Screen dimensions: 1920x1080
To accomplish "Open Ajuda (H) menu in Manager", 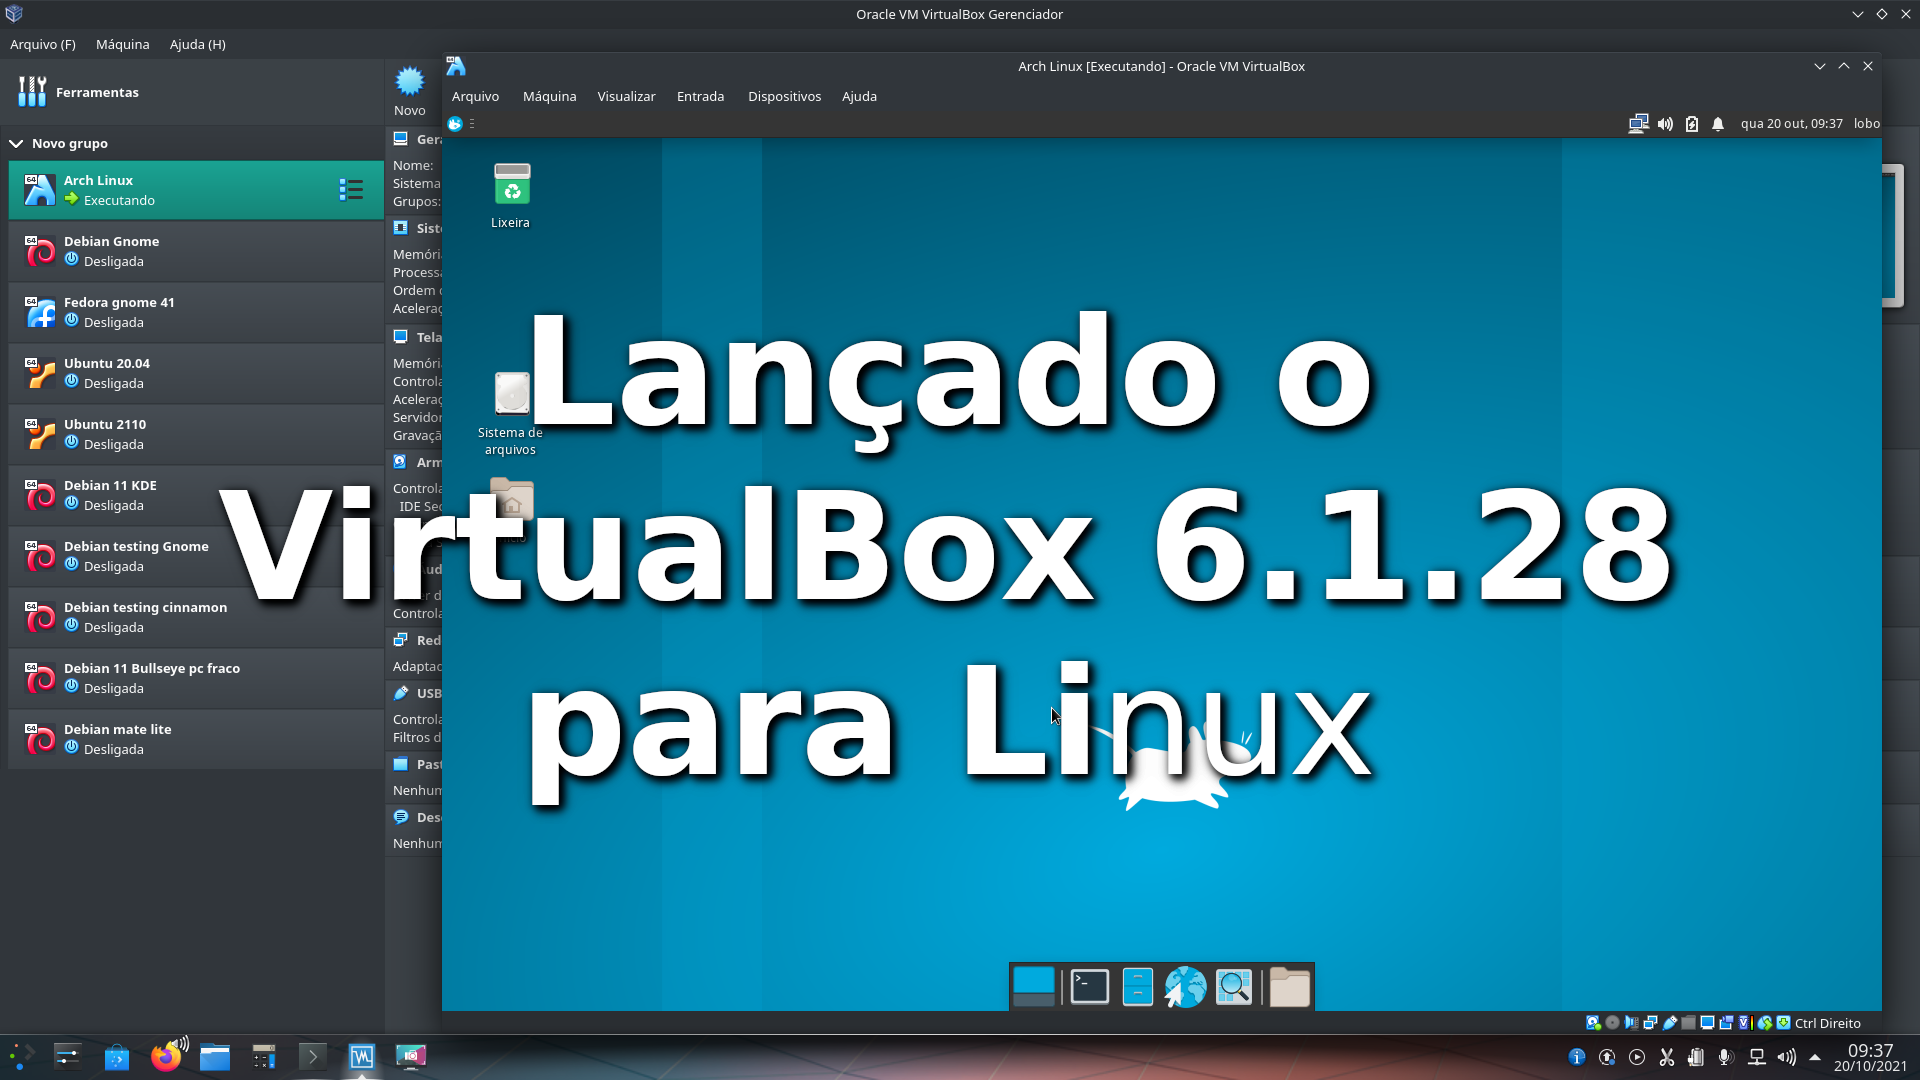I will [x=198, y=44].
